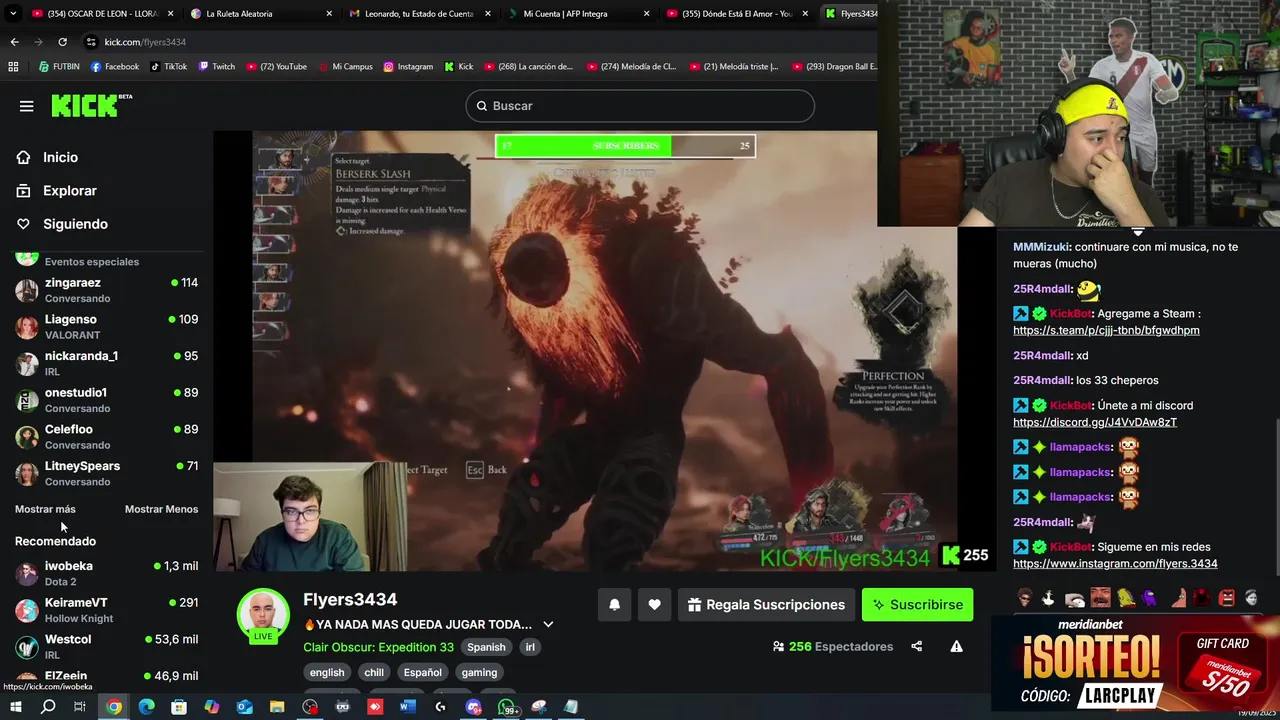Screen dimensions: 1280x720
Task: Toggle follow heart for Flyers3434
Action: (x=654, y=604)
